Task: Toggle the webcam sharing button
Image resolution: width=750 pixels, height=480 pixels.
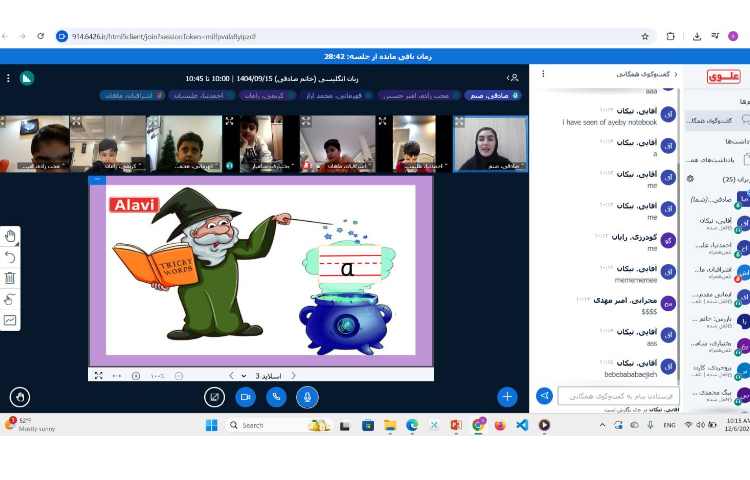Action: coord(245,397)
